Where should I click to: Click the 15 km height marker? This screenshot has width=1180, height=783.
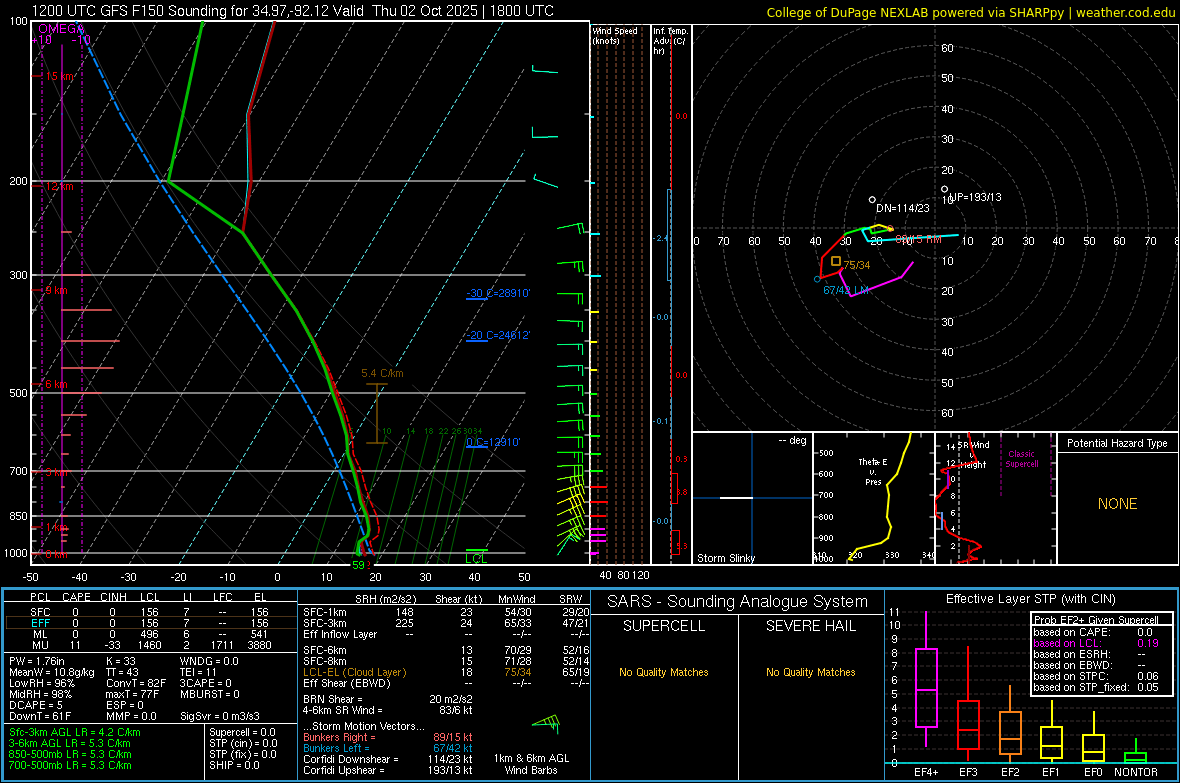[59, 76]
